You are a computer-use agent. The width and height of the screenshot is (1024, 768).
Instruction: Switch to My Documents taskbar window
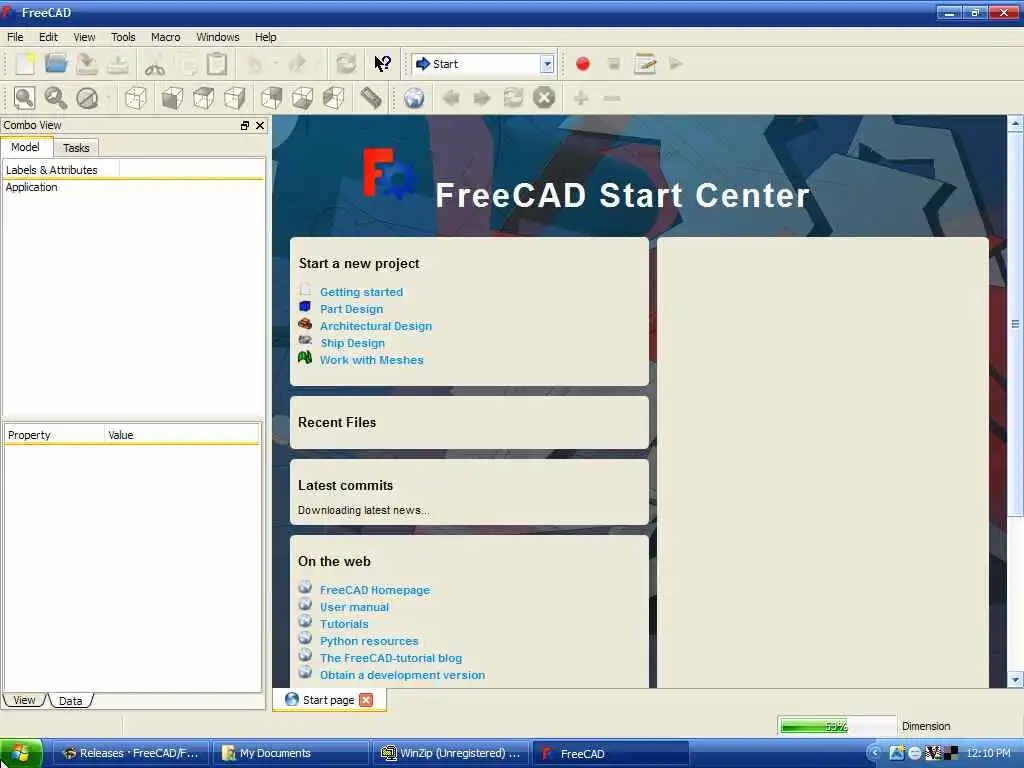tap(291, 753)
